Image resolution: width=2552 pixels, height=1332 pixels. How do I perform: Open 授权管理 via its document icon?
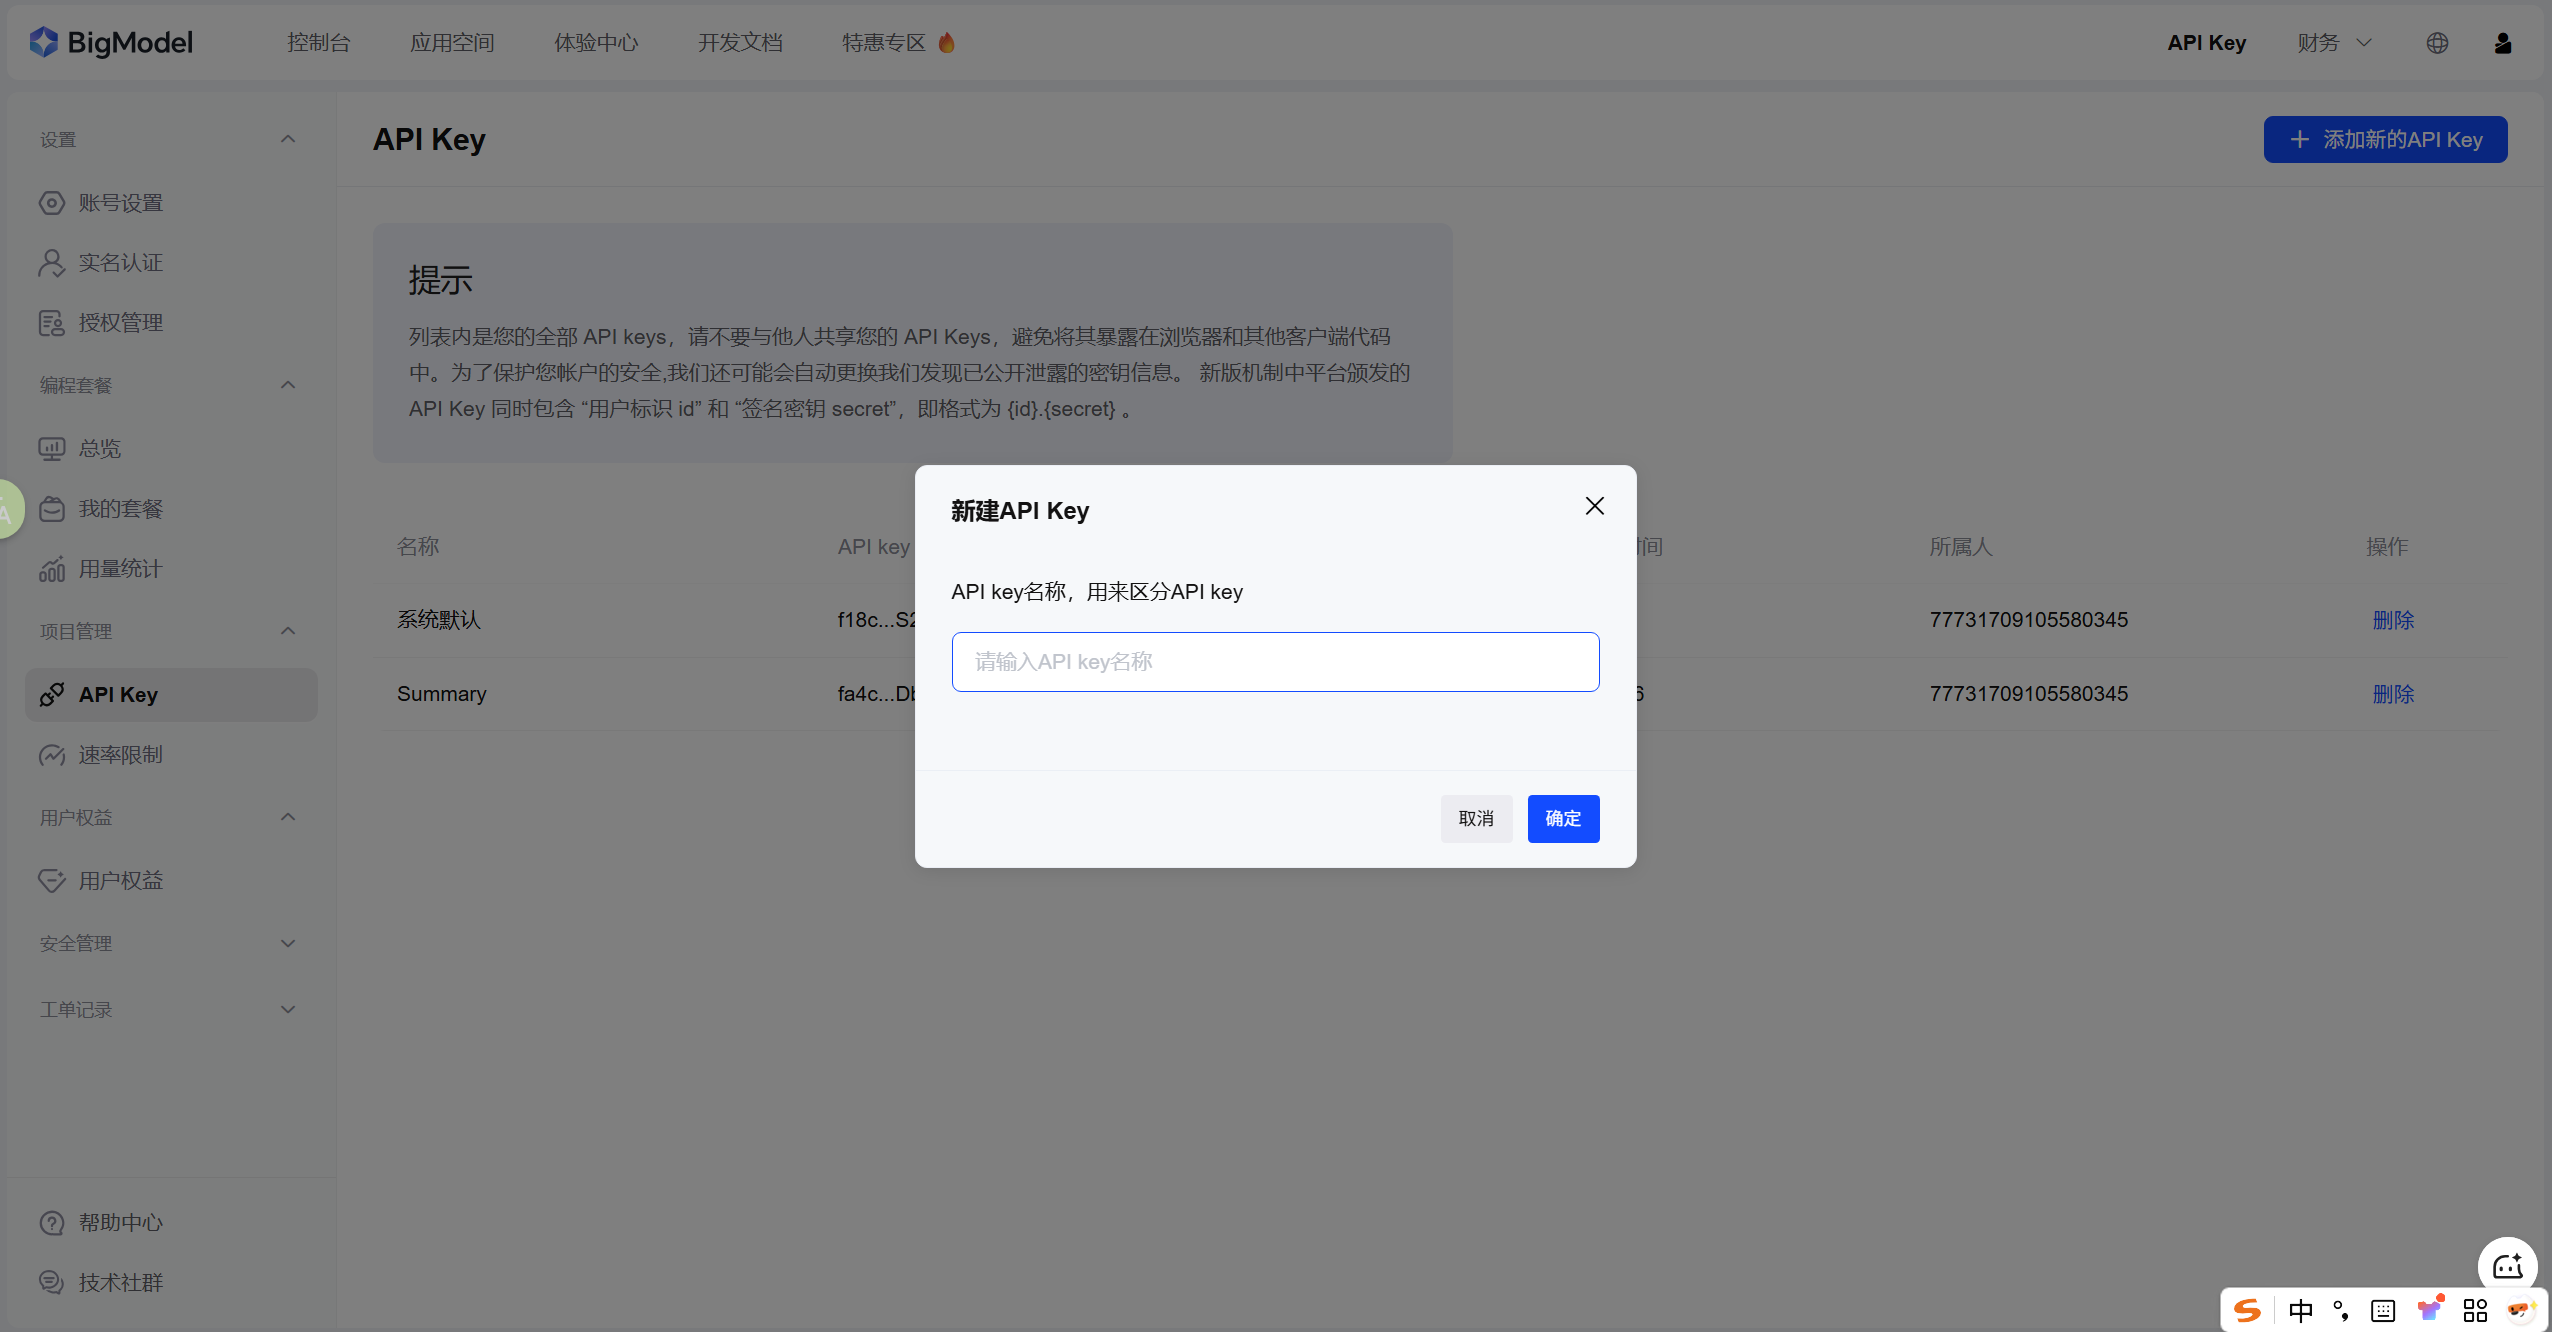click(52, 322)
